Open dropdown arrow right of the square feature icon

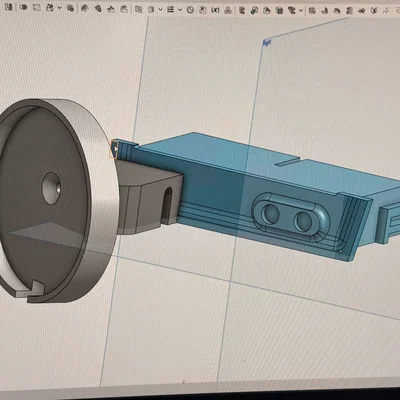click(59, 7)
